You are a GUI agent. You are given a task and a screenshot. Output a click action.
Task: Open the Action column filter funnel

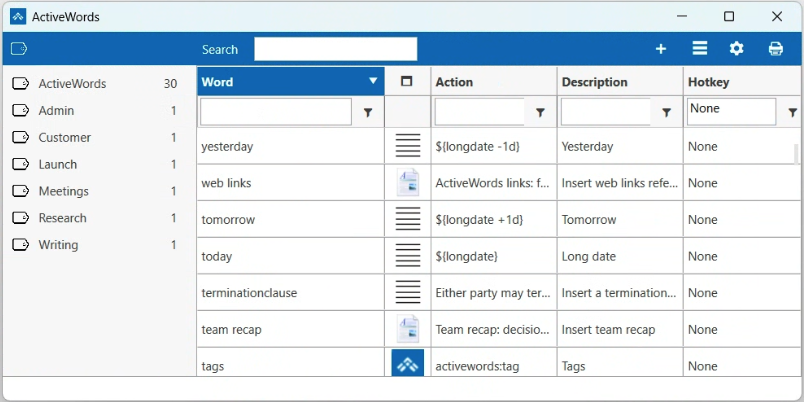[540, 113]
